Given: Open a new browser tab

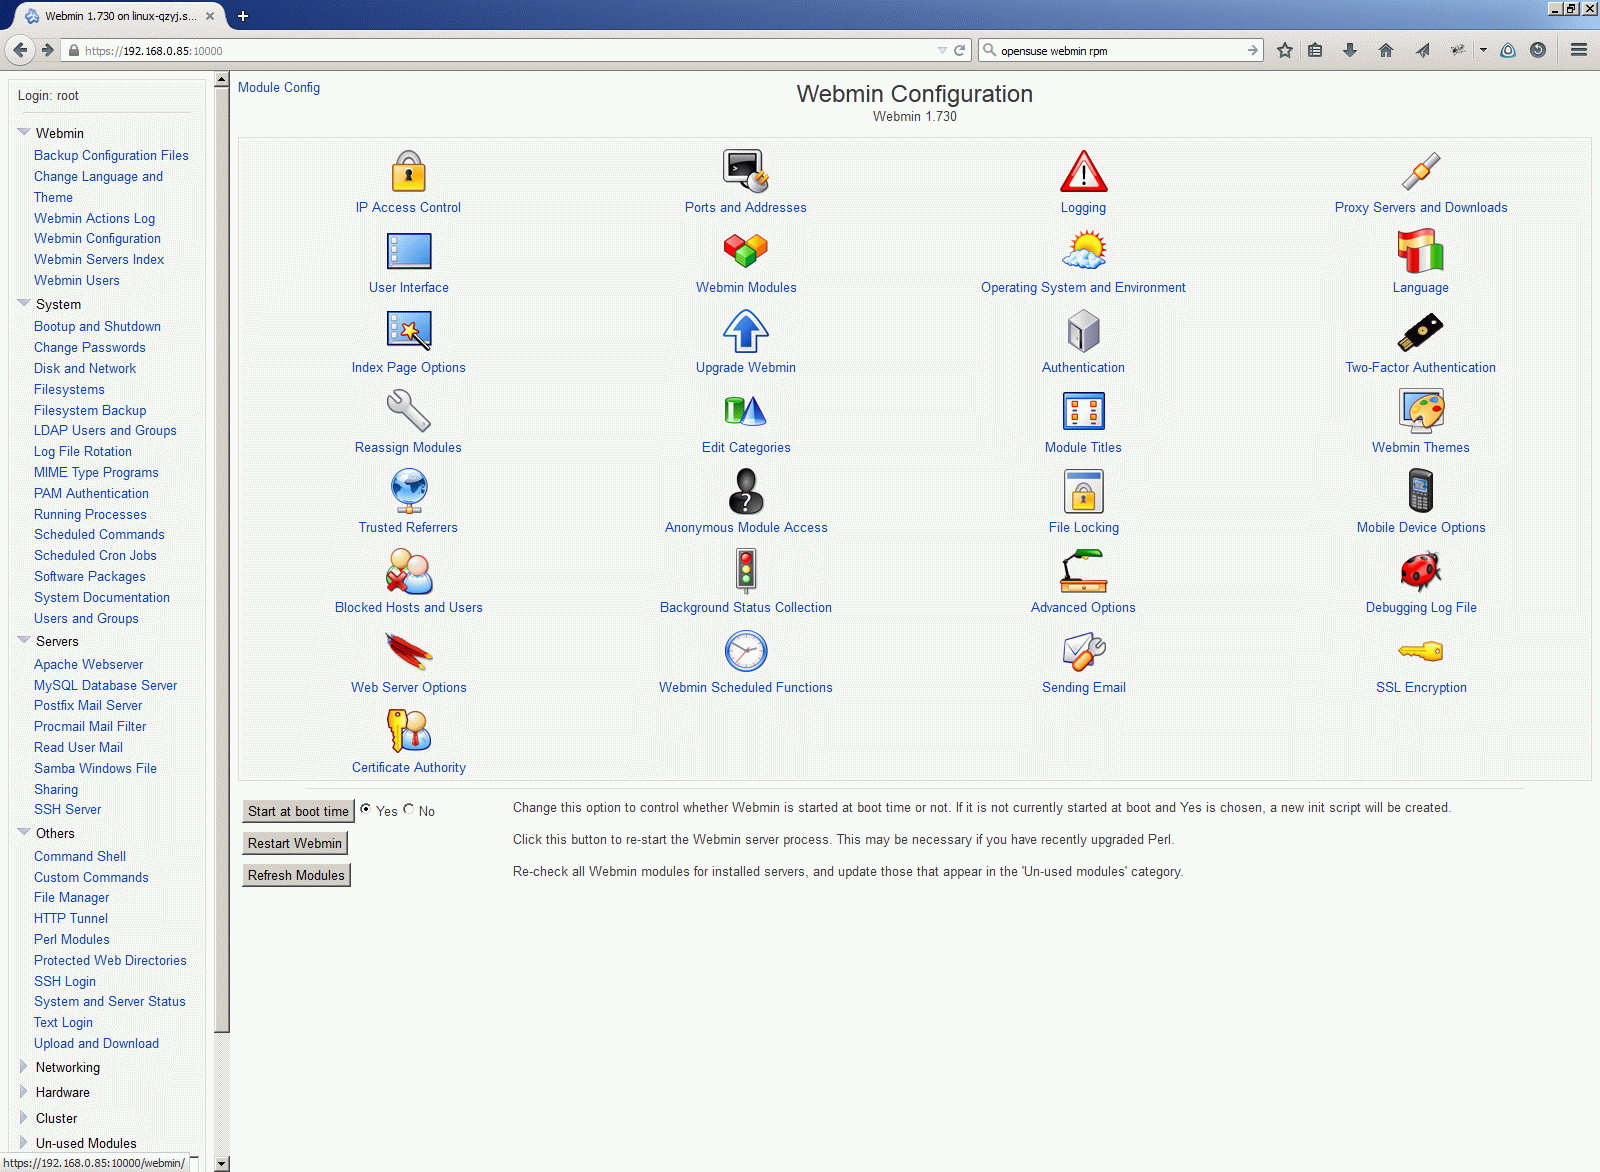Looking at the screenshot, I should tap(243, 16).
